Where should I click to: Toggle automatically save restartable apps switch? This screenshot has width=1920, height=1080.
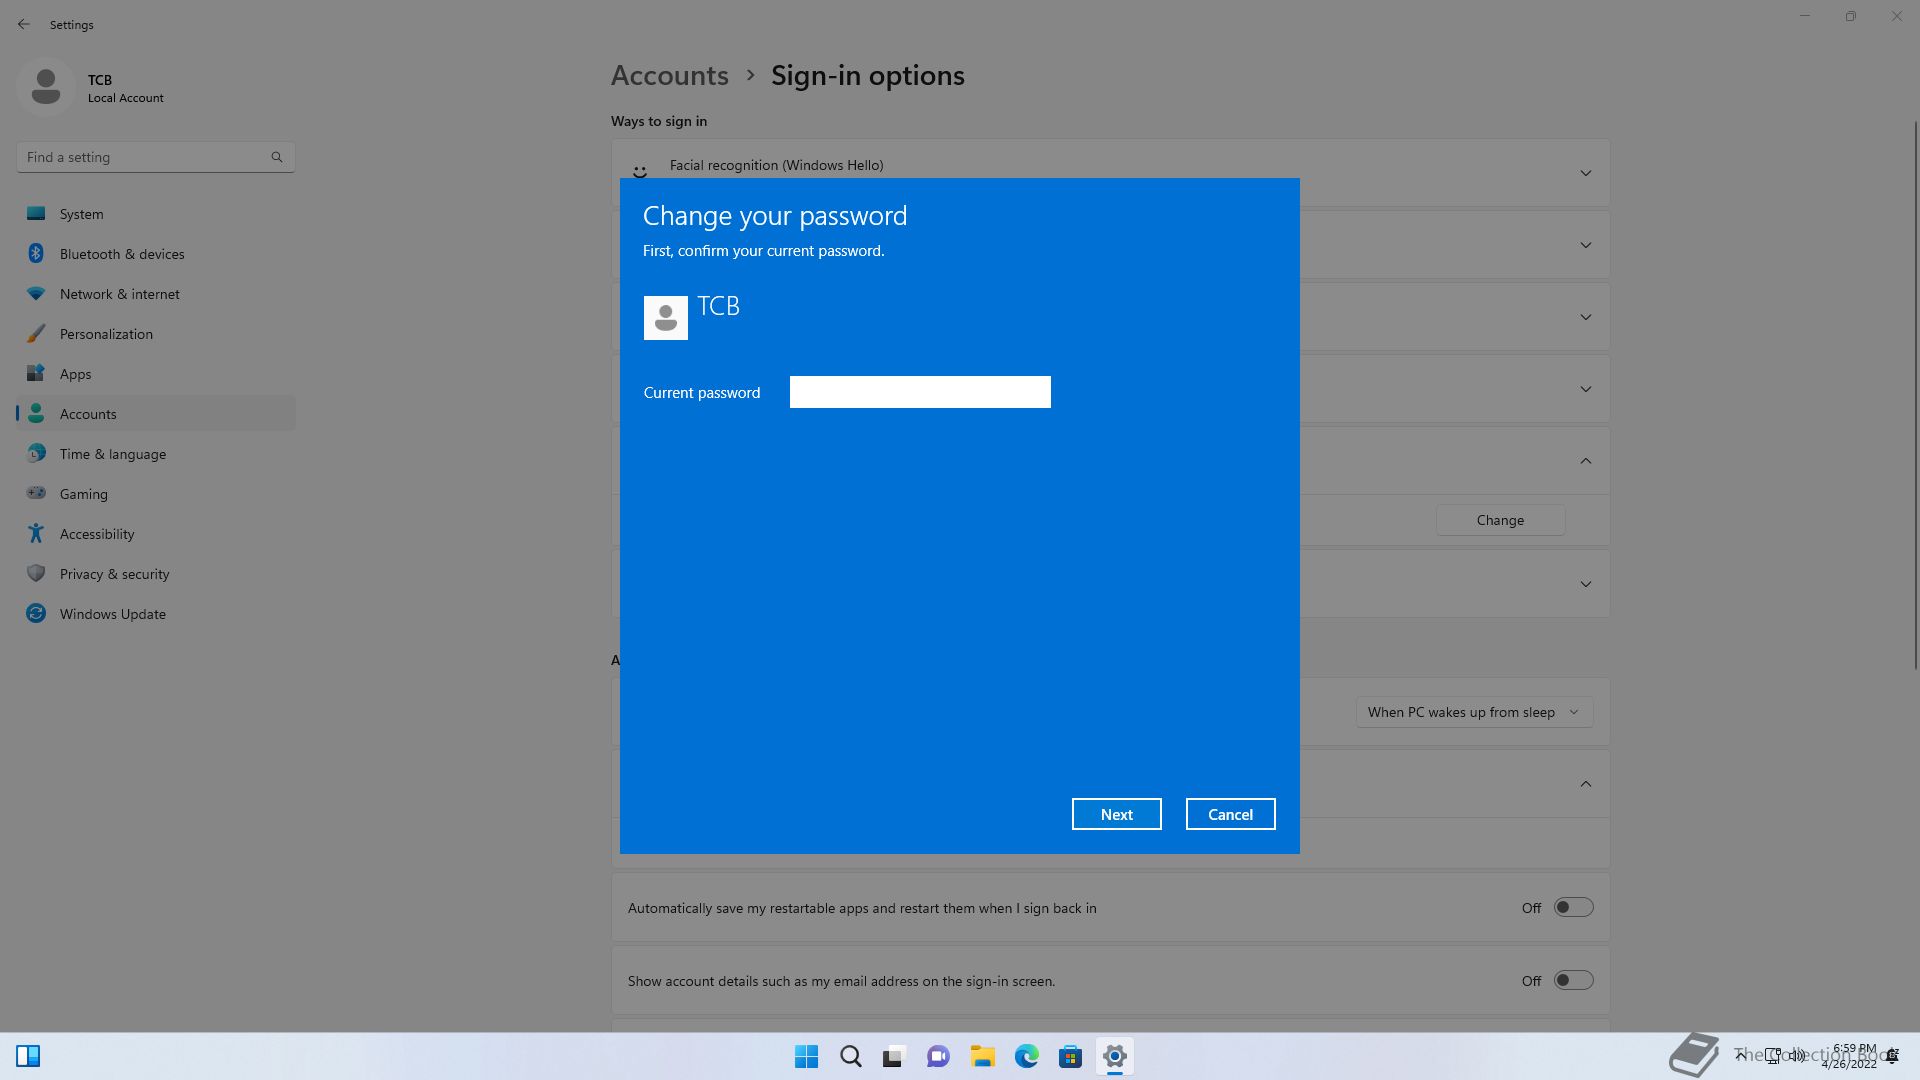coord(1573,908)
